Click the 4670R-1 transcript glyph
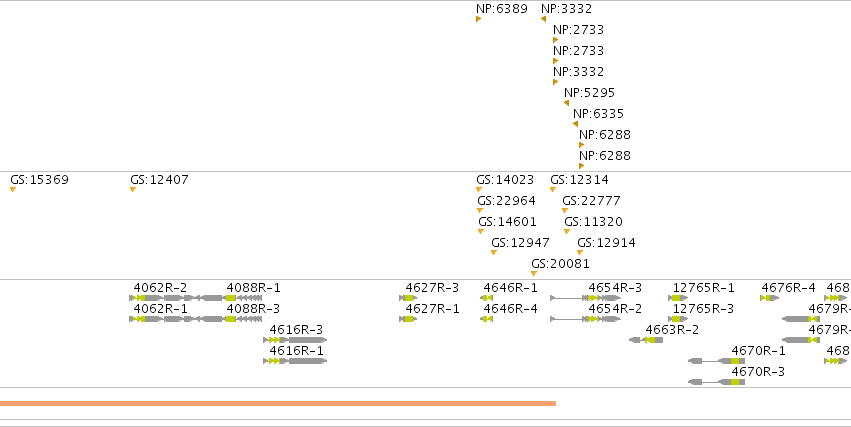The height and width of the screenshot is (427, 851). [x=716, y=361]
